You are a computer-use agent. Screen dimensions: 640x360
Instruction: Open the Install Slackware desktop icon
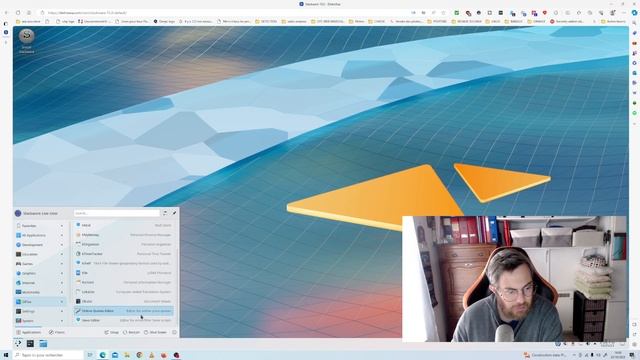27,40
